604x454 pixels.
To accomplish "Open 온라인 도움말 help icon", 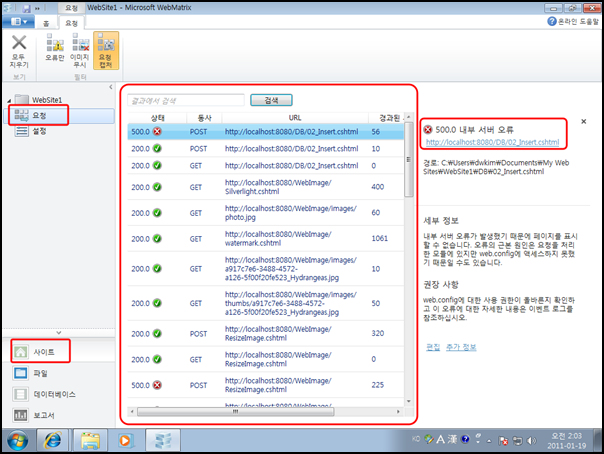I will 552,22.
